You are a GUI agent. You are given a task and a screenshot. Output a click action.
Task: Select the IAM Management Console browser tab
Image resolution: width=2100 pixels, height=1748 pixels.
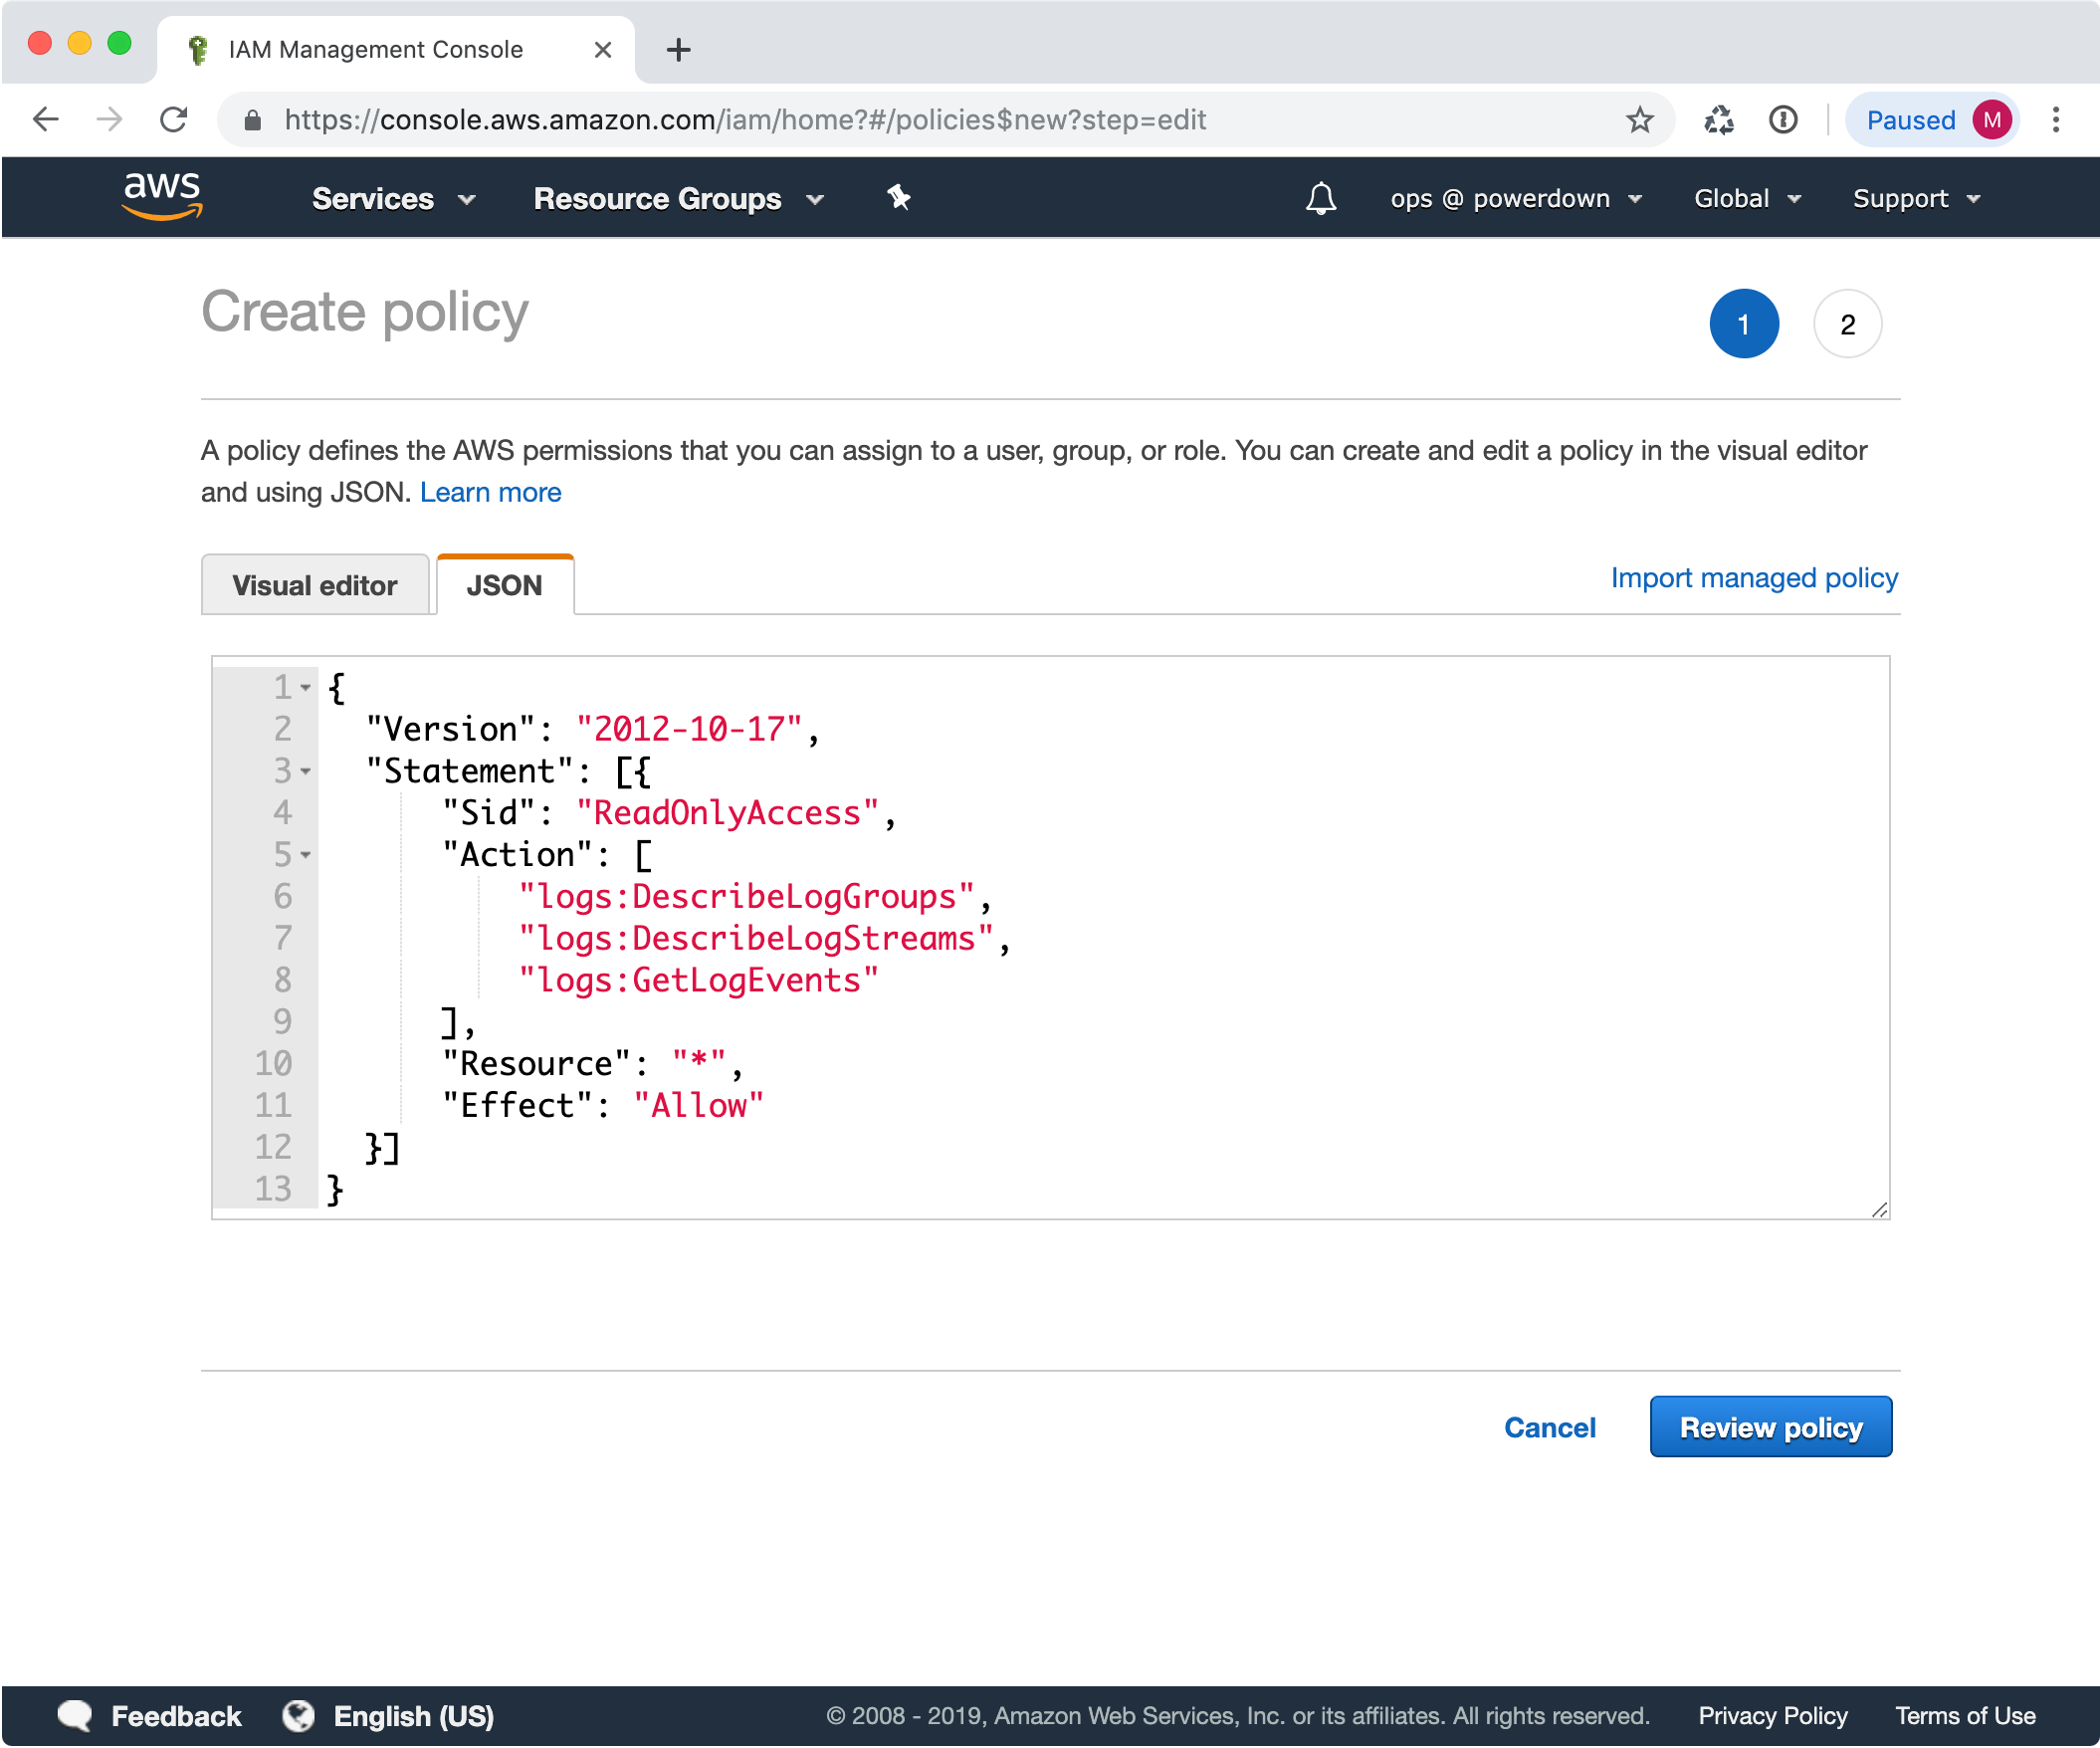tap(395, 49)
